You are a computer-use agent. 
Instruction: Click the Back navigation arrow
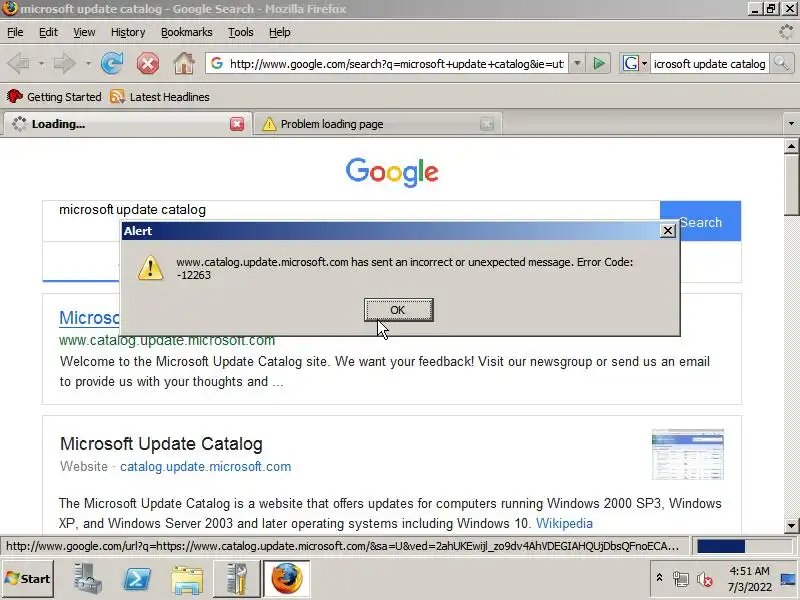tap(19, 64)
